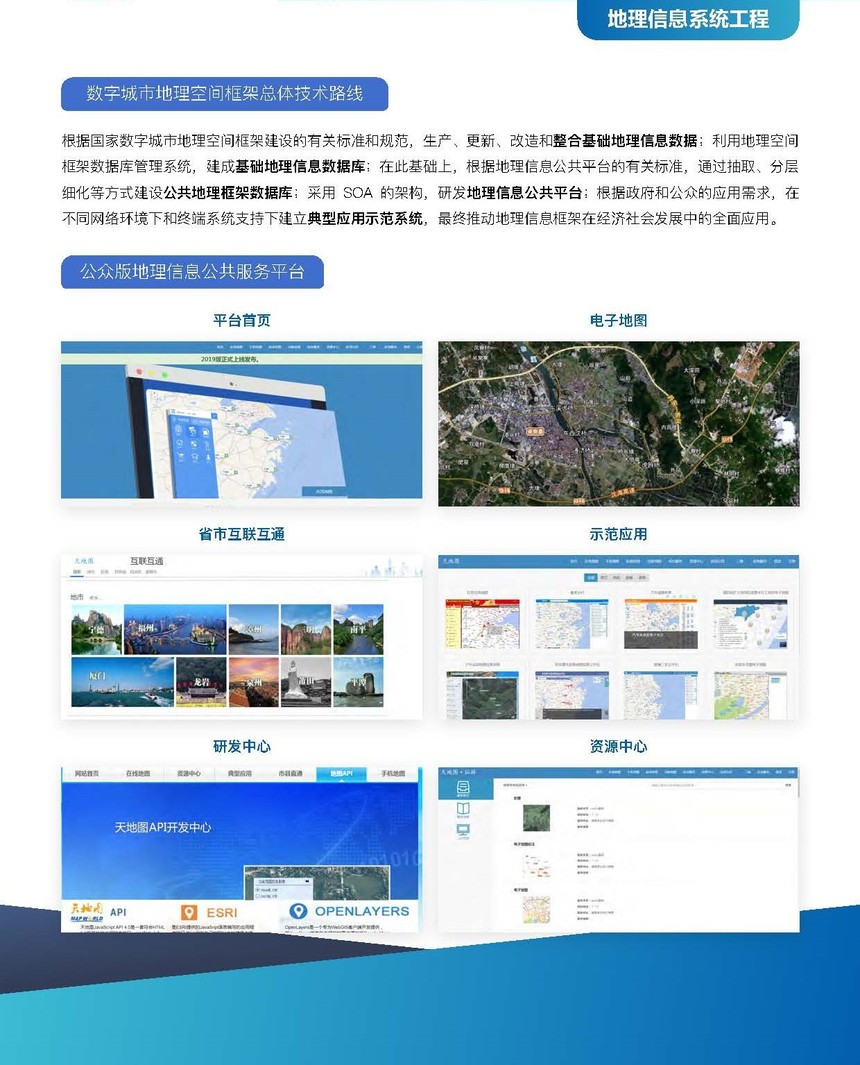Switch to the 地图API navigation tab
The width and height of the screenshot is (860, 1065).
point(346,773)
